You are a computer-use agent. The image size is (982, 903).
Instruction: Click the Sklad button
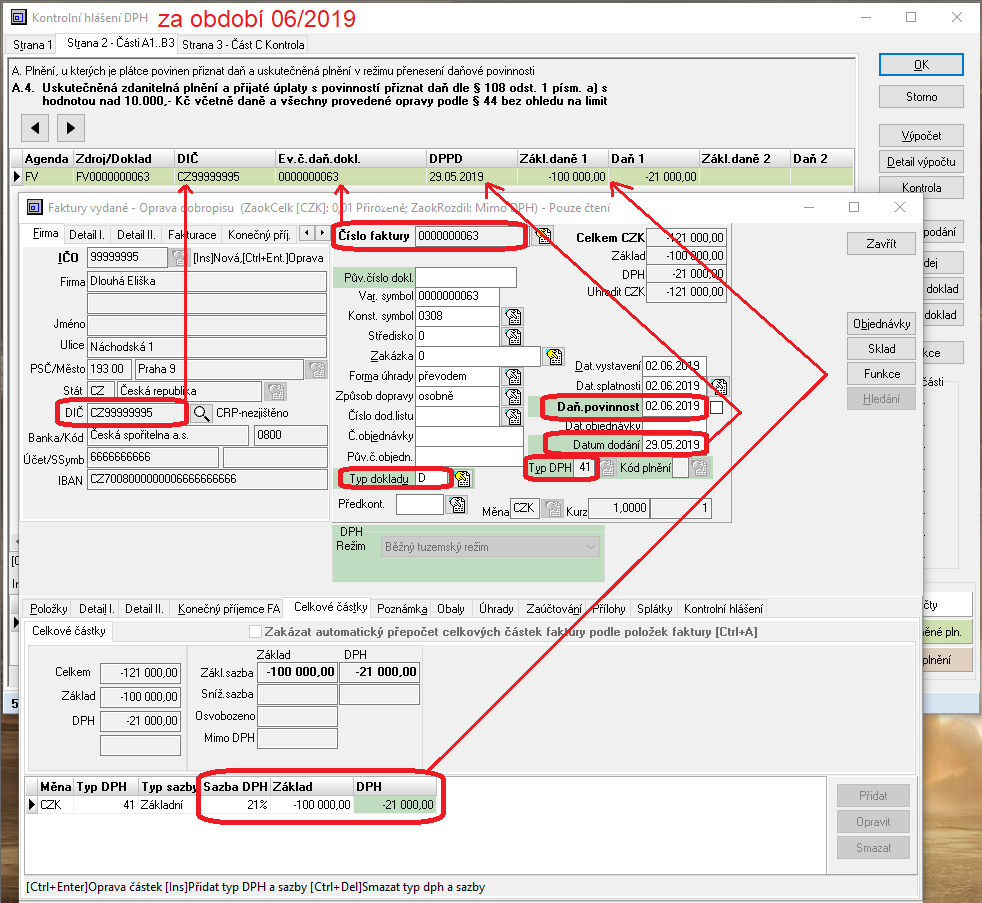tap(881, 349)
